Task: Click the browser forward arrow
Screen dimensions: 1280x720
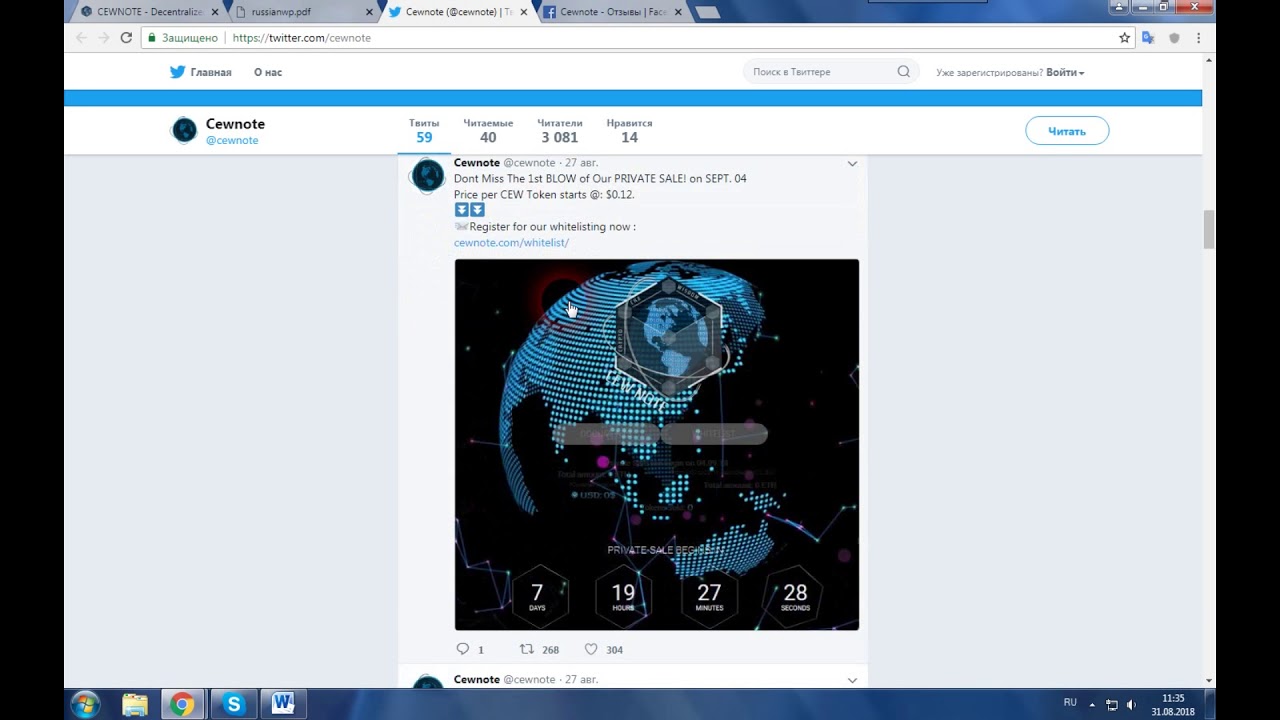Action: coord(104,38)
